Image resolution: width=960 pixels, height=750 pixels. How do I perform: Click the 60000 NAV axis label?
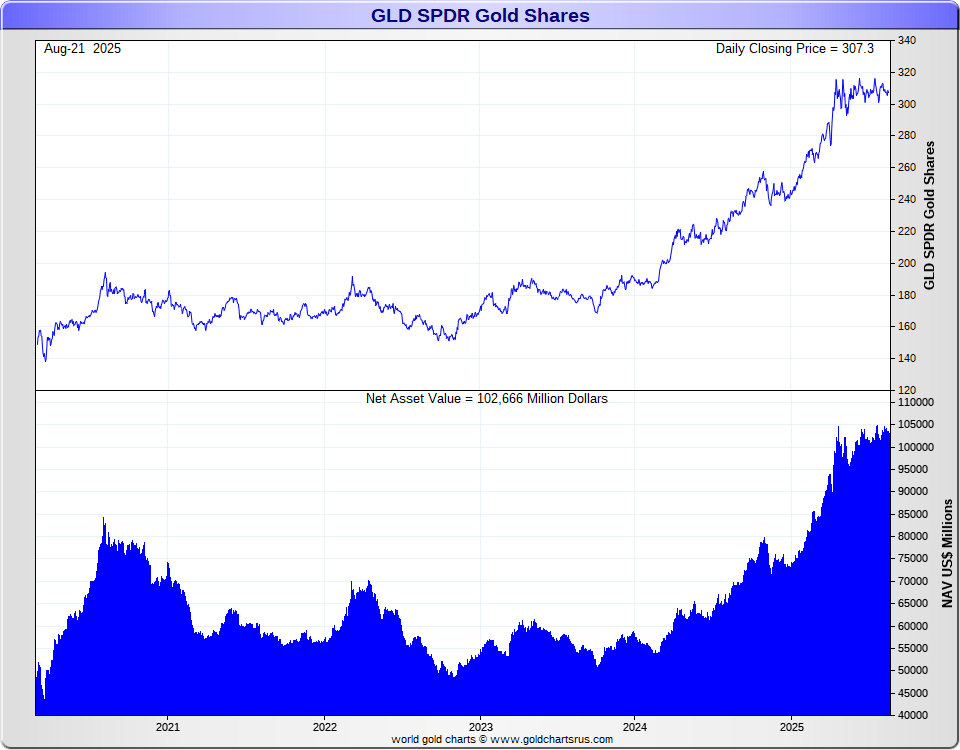(913, 626)
